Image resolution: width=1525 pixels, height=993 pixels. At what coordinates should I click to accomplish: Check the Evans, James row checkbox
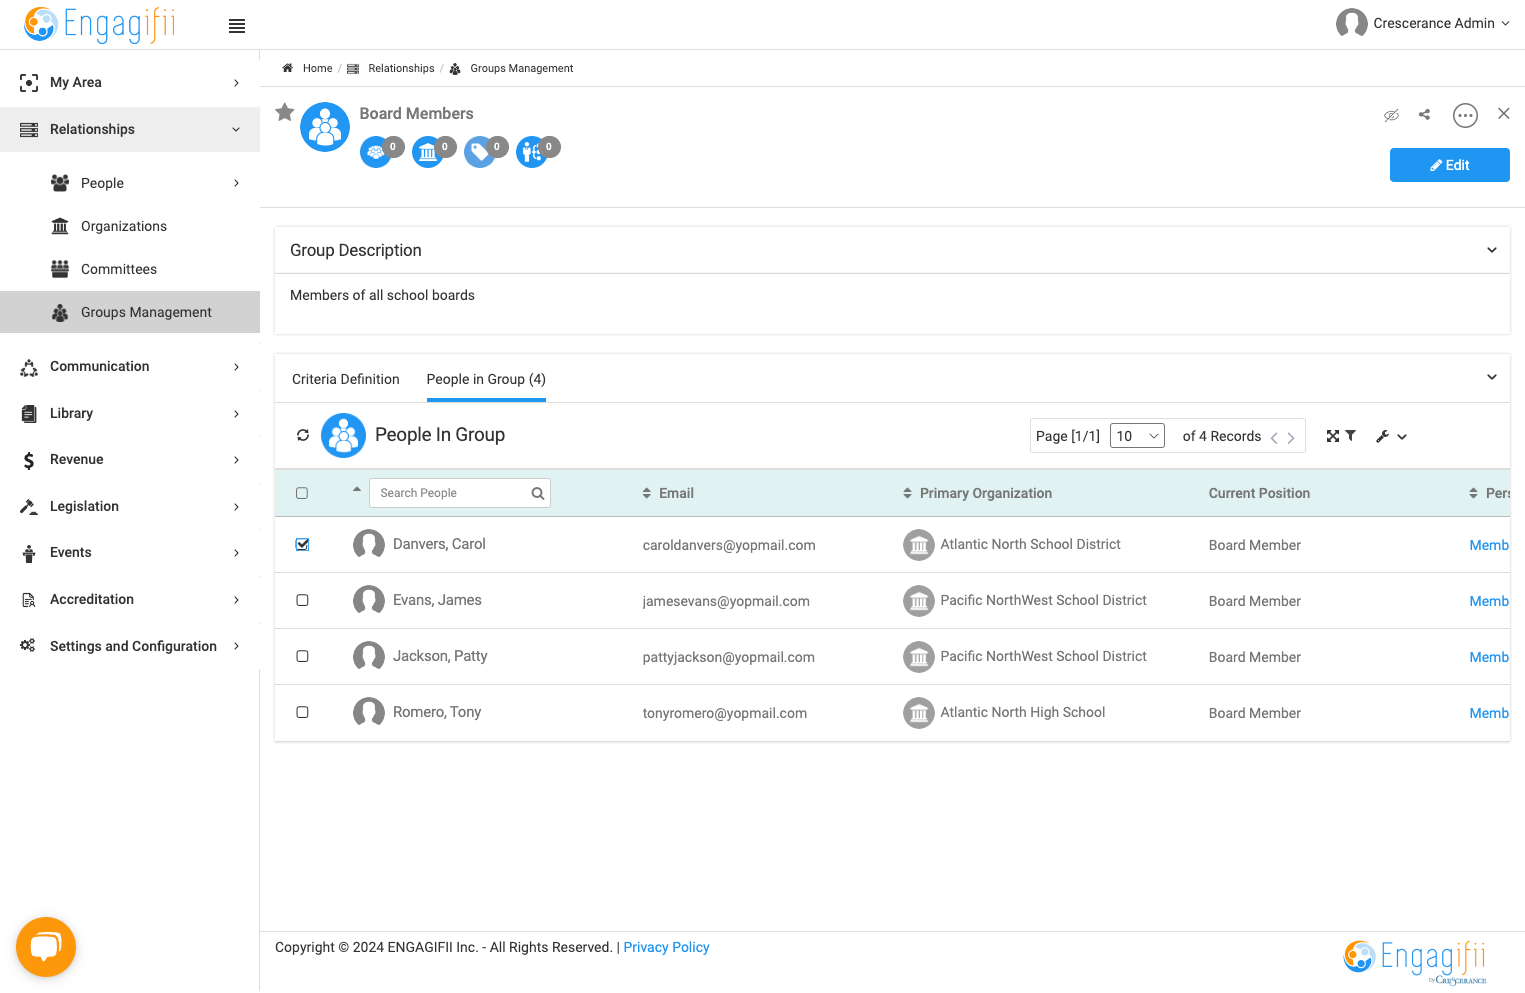pos(302,600)
